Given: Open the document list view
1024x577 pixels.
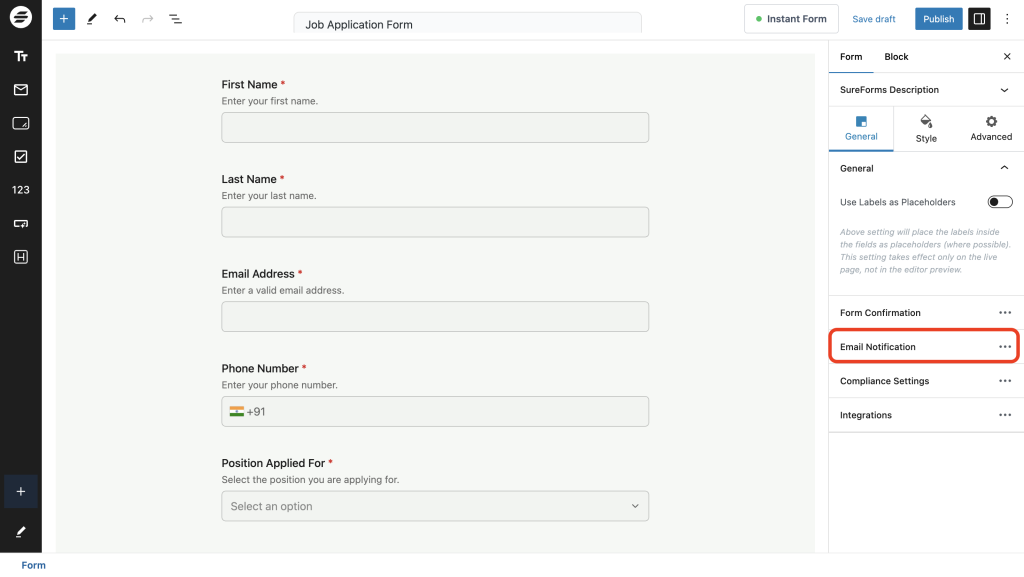Looking at the screenshot, I should pos(176,18).
